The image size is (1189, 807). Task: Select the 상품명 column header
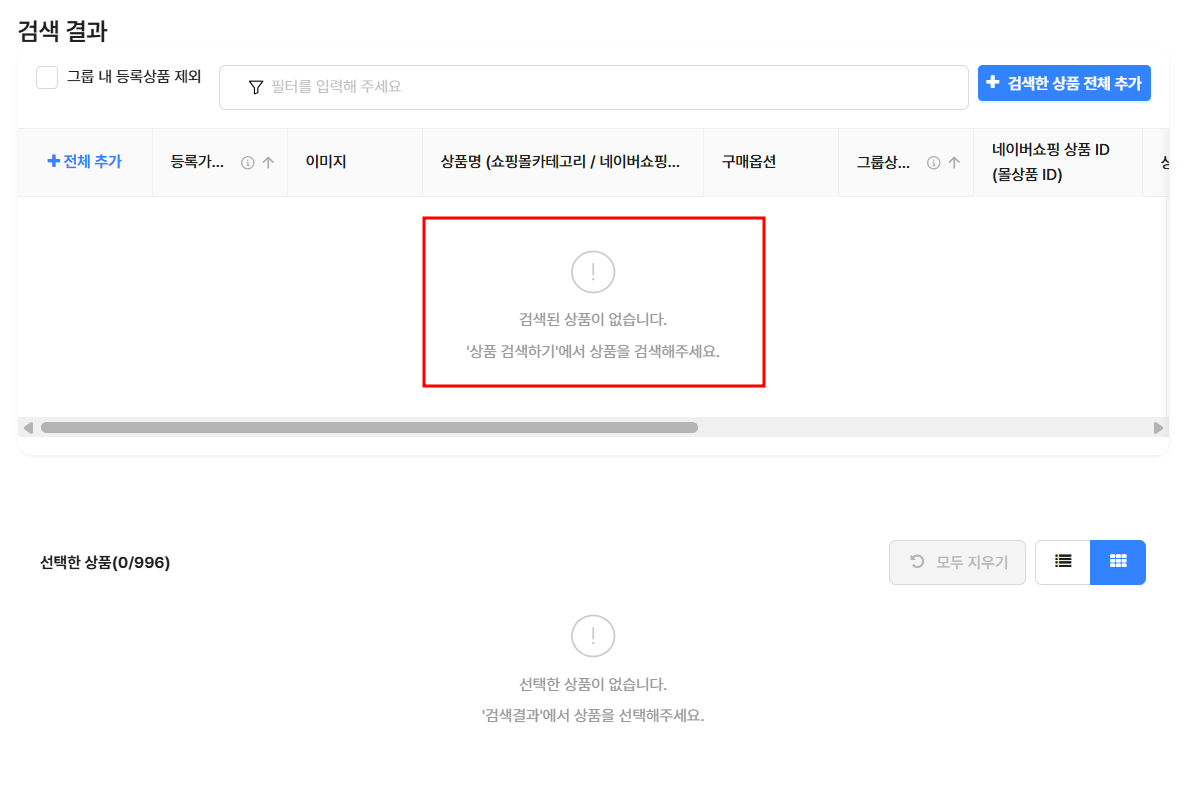[x=560, y=162]
